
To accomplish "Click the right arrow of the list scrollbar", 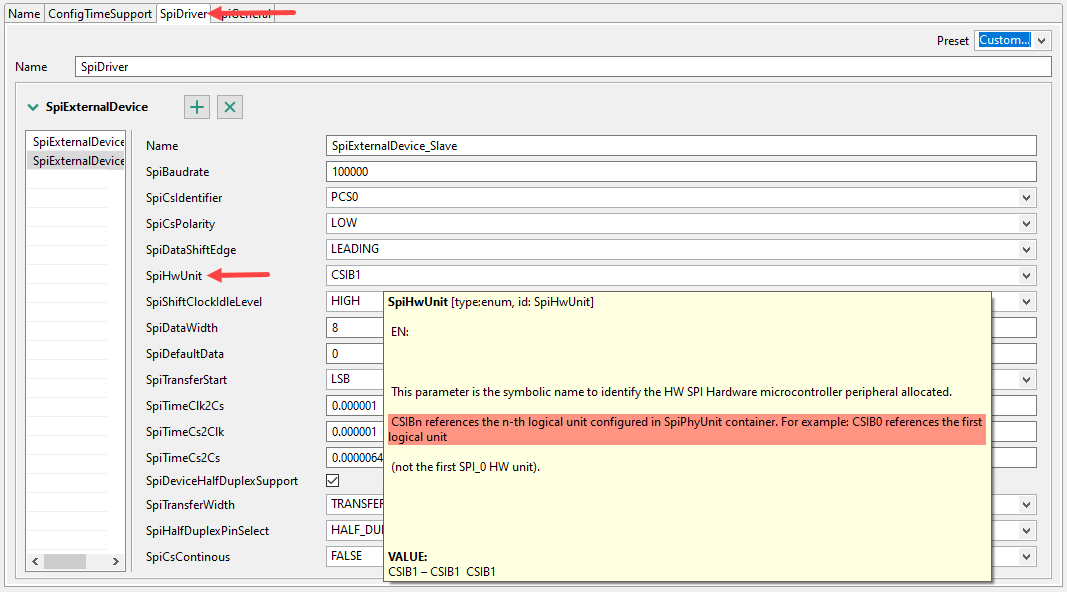I will [115, 561].
